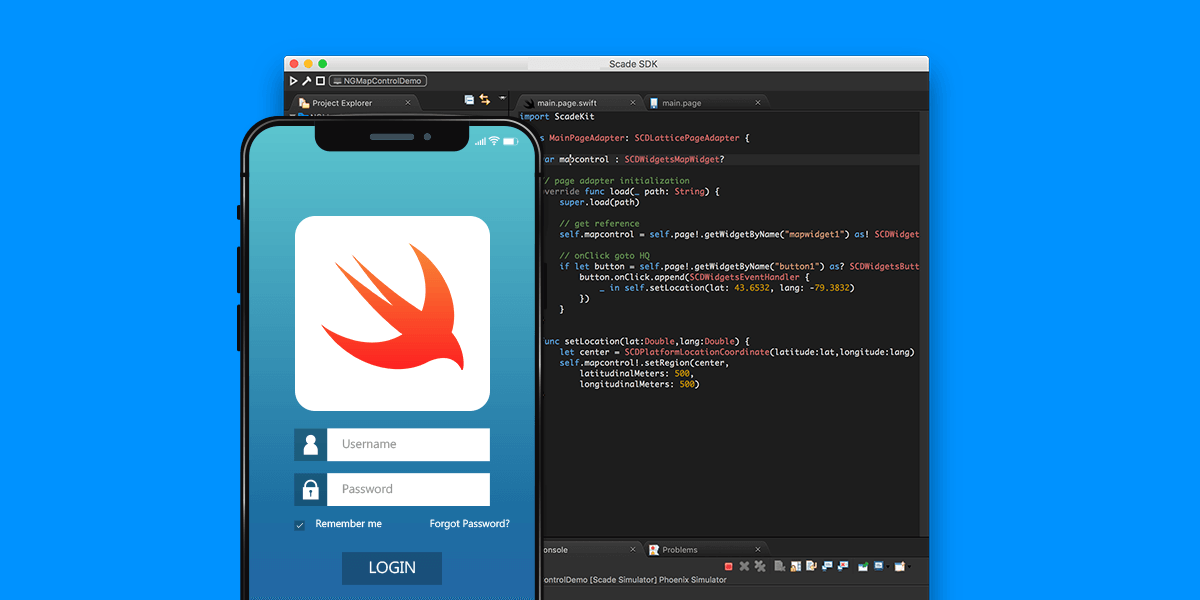Toggle the Remember me checkbox
The image size is (1200, 600).
pyautogui.click(x=299, y=525)
